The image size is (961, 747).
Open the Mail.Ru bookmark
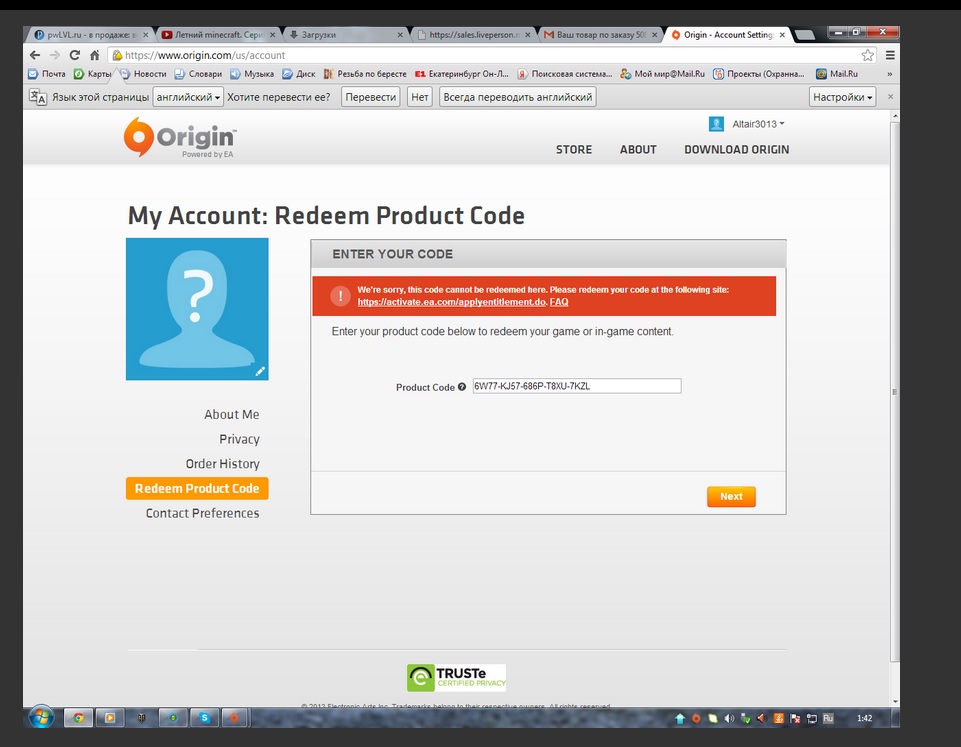click(x=837, y=74)
